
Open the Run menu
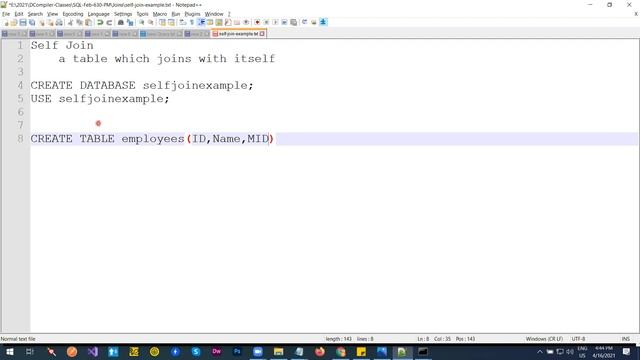pyautogui.click(x=176, y=14)
